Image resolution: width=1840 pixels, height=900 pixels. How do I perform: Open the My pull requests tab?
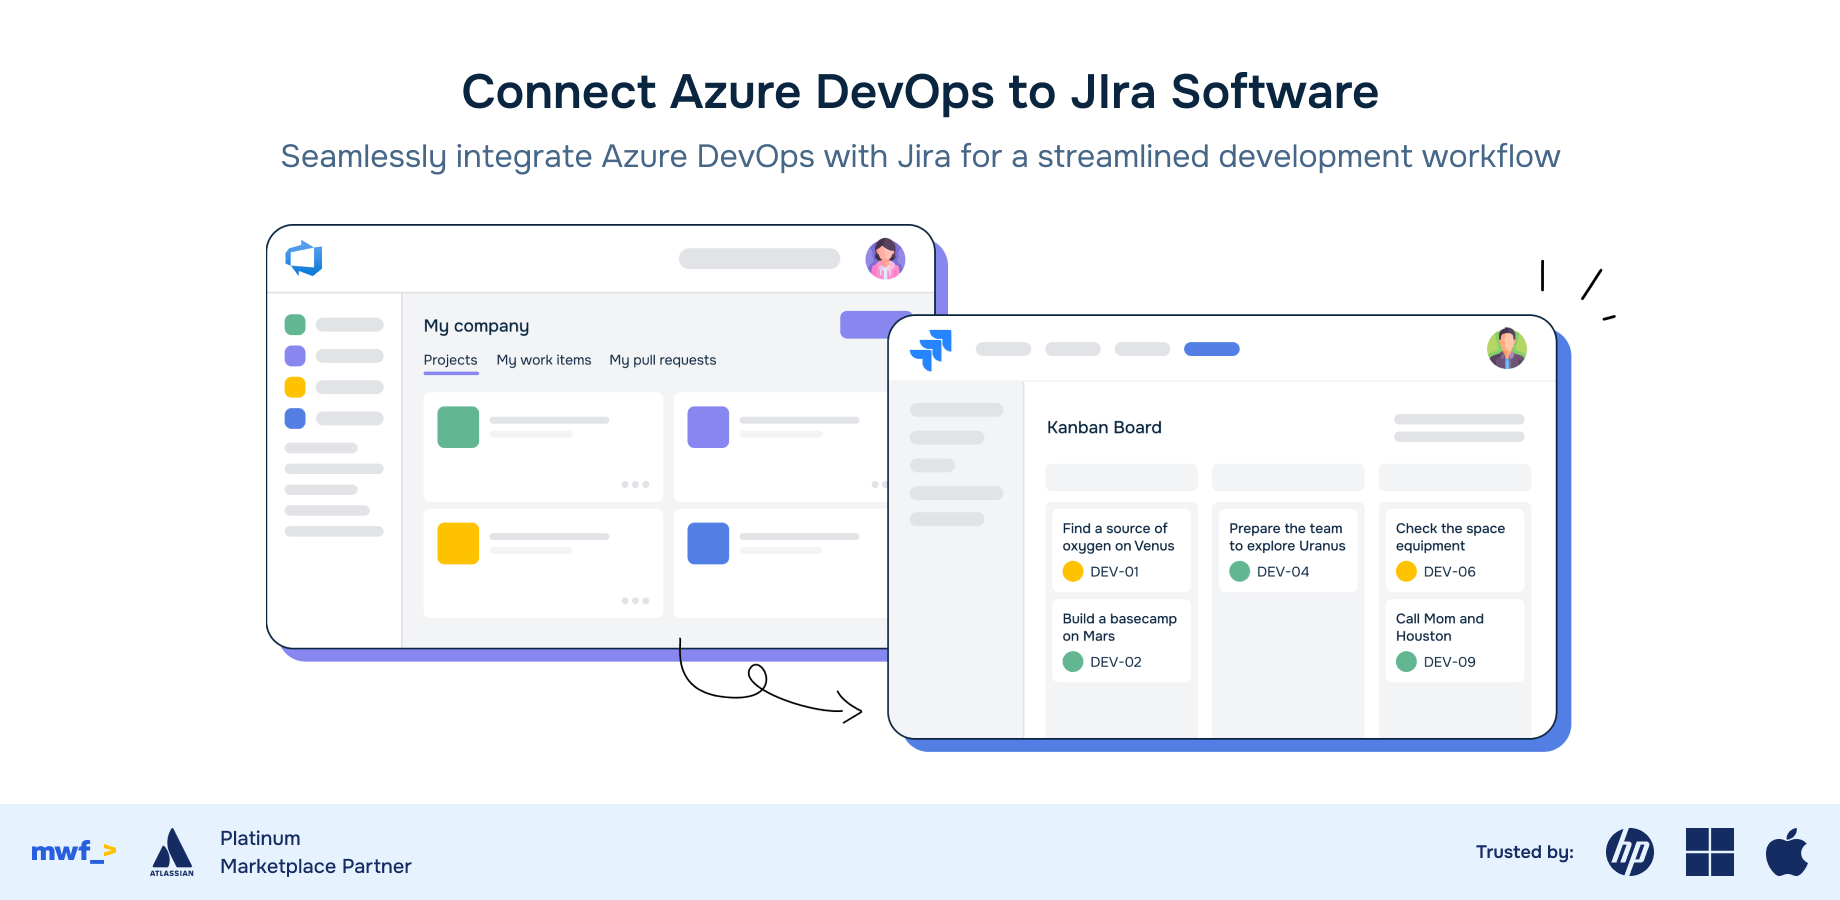coord(663,360)
